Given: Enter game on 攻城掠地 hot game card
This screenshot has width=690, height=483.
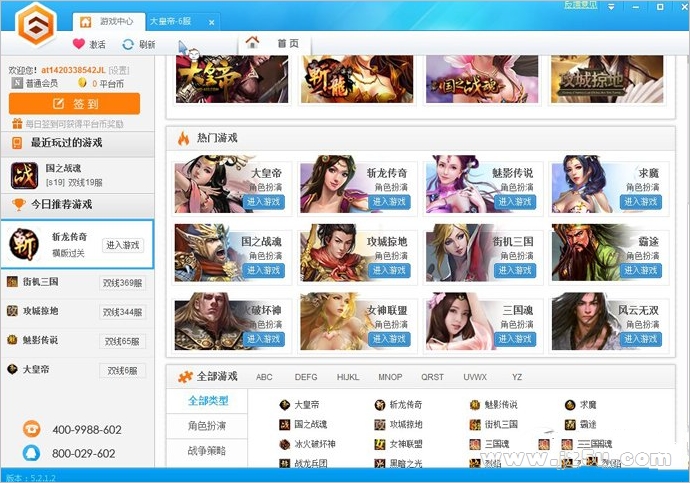Looking at the screenshot, I should click(x=389, y=270).
